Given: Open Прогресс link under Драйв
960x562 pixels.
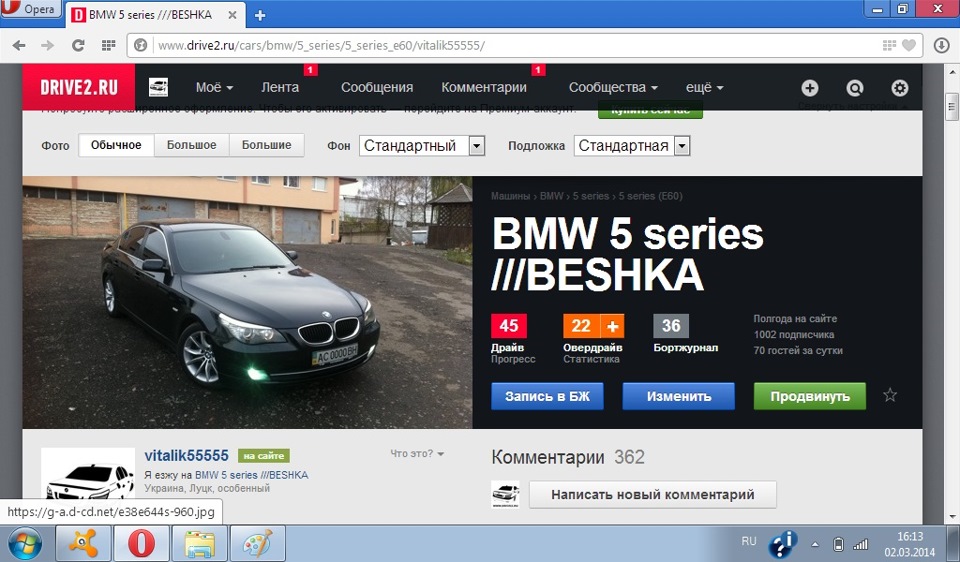Looking at the screenshot, I should (513, 359).
